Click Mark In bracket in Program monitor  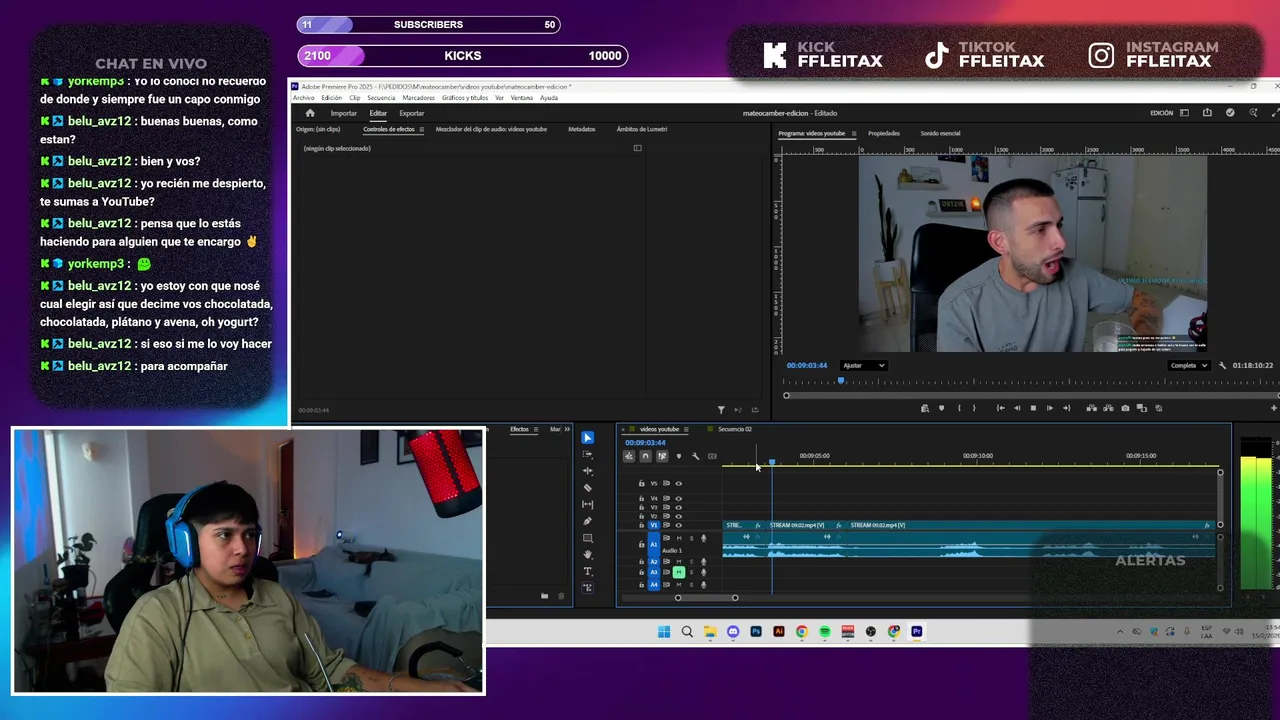point(959,408)
